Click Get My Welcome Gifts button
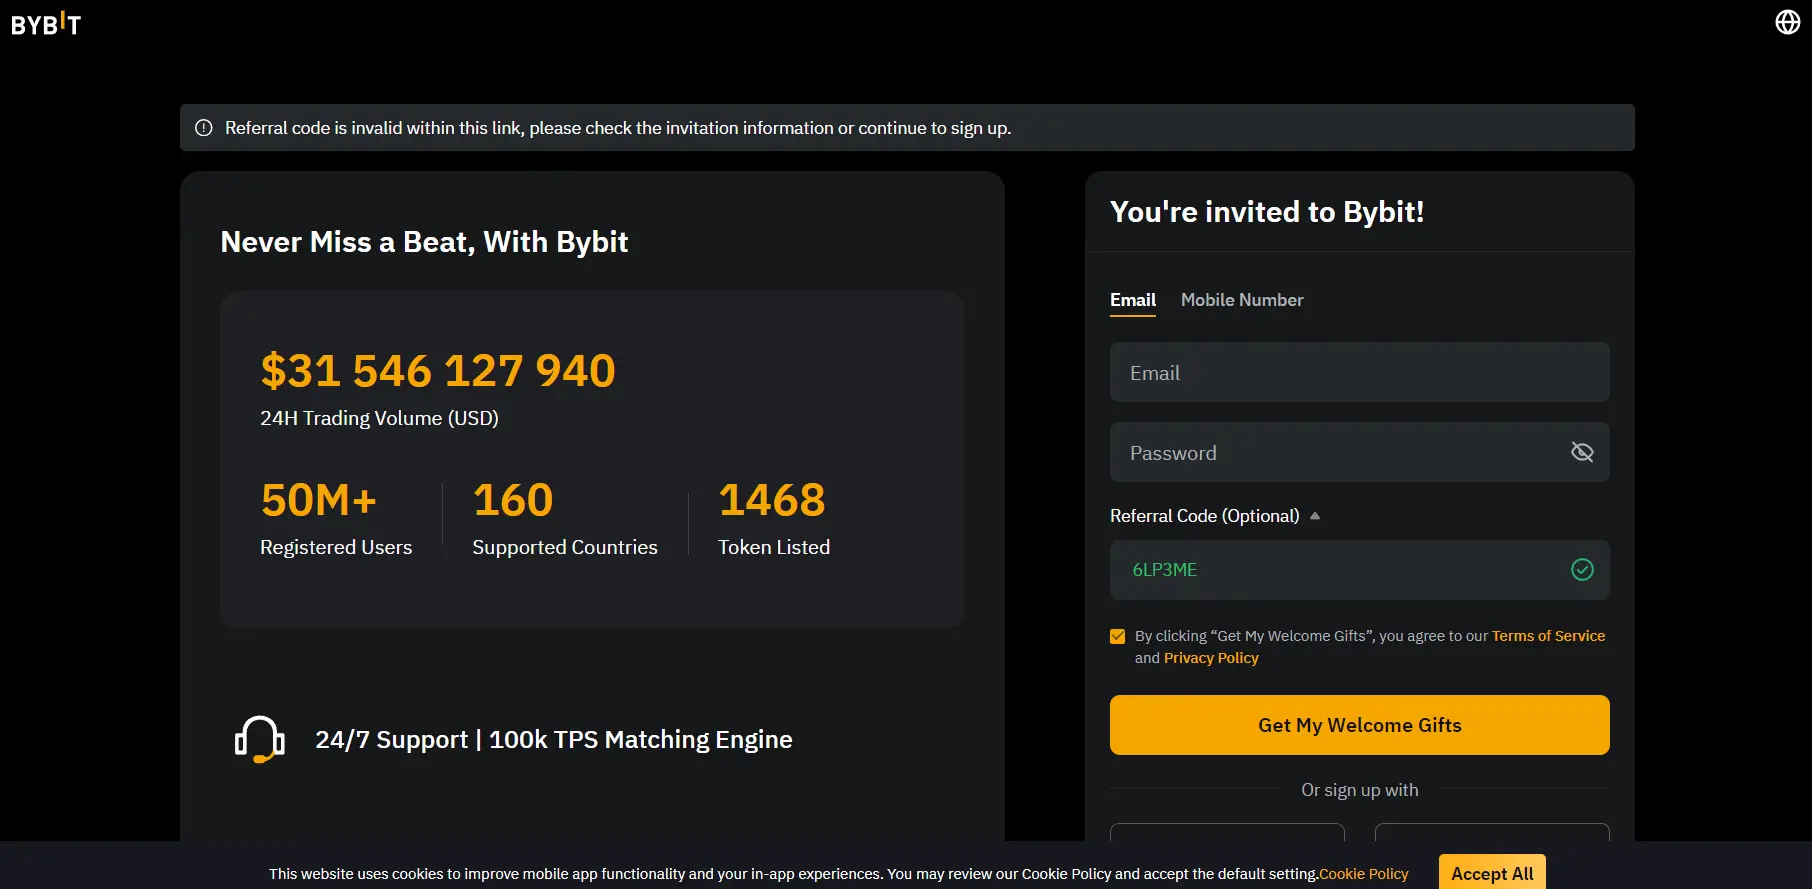 [1360, 725]
